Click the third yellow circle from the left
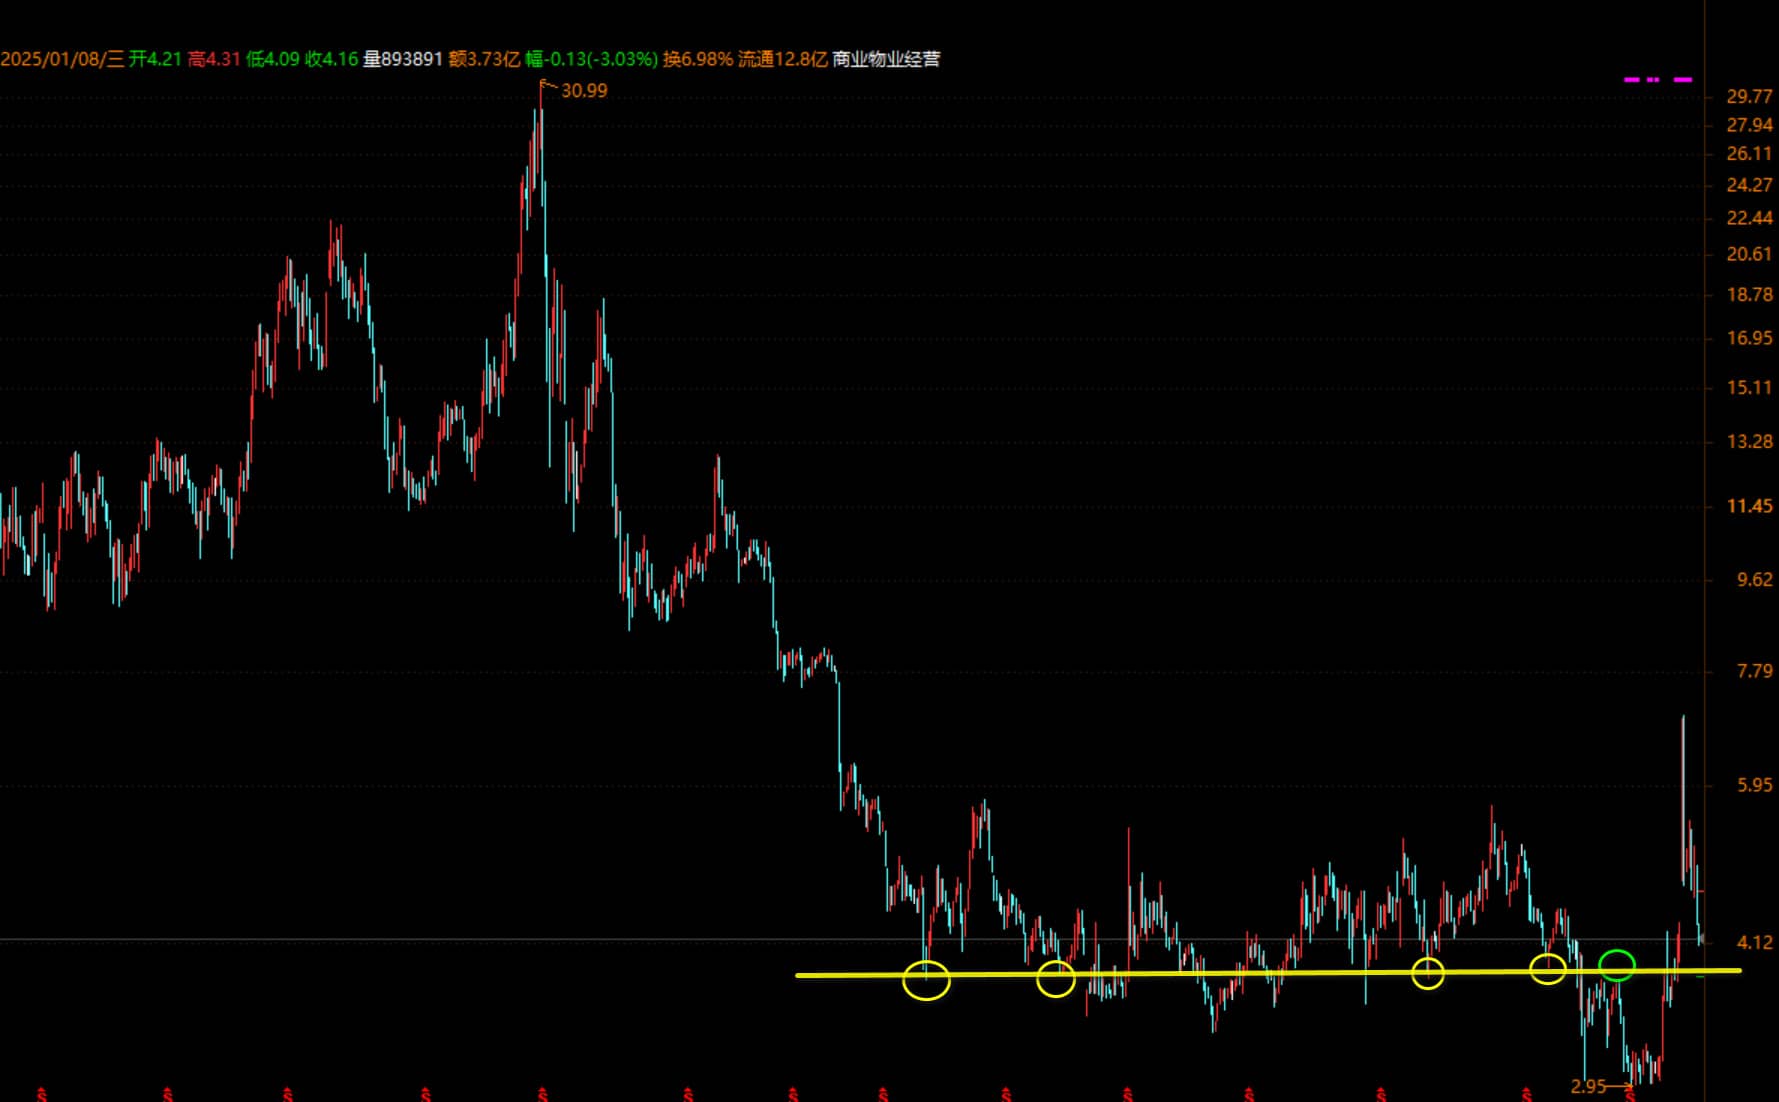 (1427, 973)
